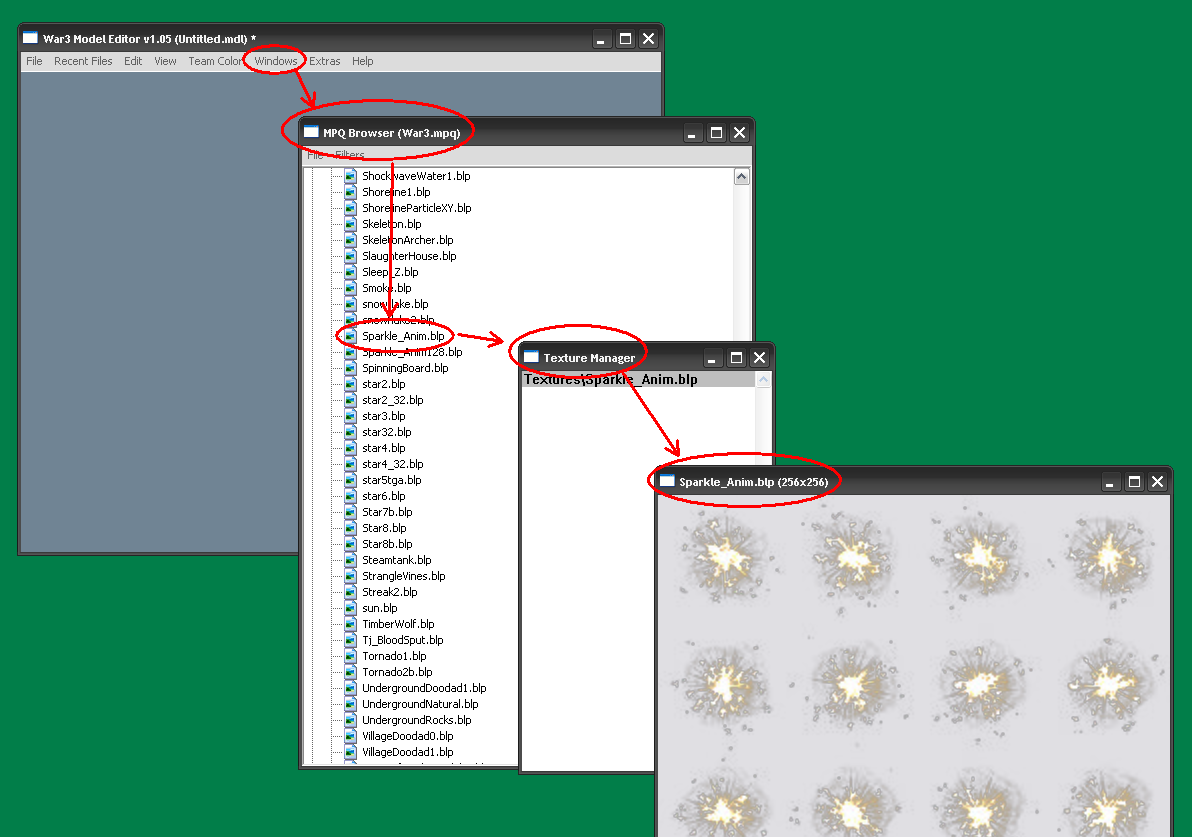Open the Recent Files menu
Screen dimensions: 1192x837
point(83,61)
